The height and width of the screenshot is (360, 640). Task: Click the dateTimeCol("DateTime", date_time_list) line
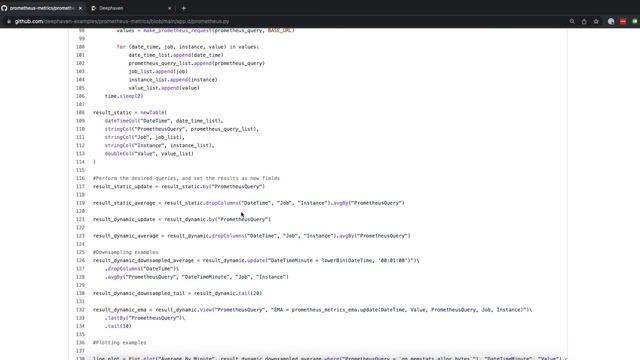[x=164, y=121]
